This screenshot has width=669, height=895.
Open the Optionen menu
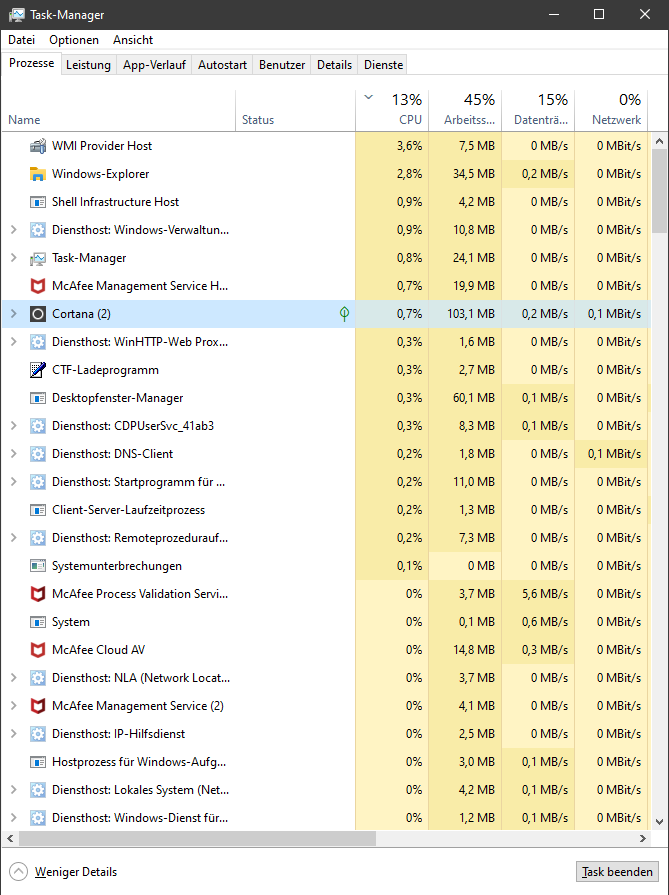tap(74, 40)
